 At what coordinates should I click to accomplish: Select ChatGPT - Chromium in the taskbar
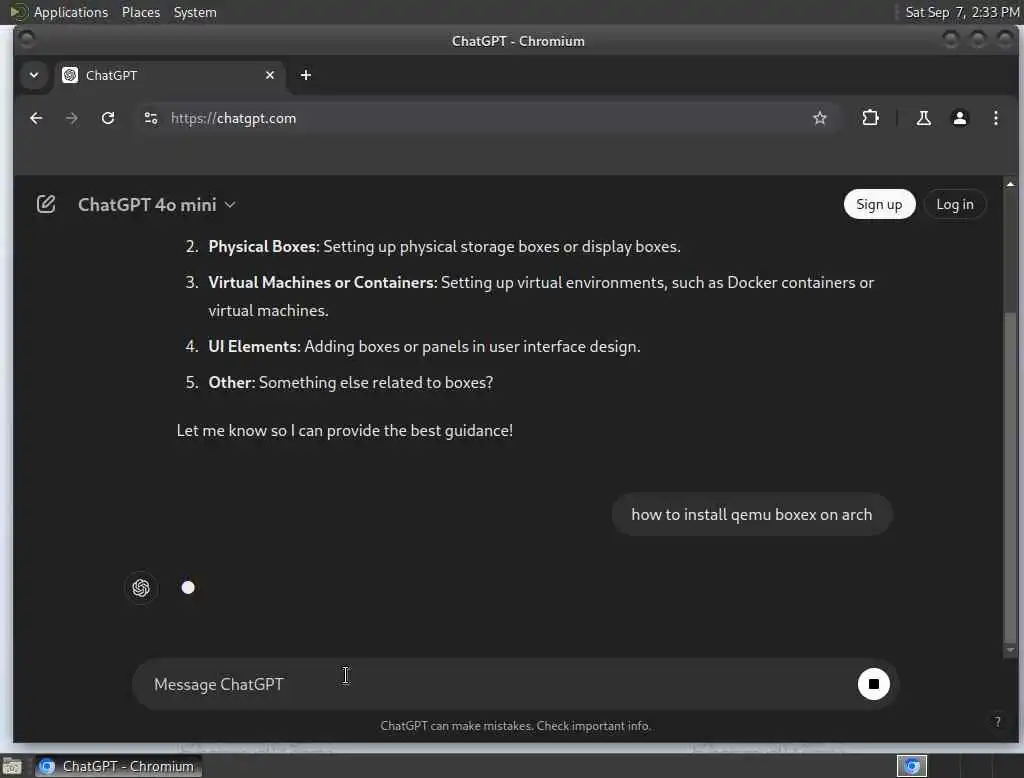pos(118,766)
